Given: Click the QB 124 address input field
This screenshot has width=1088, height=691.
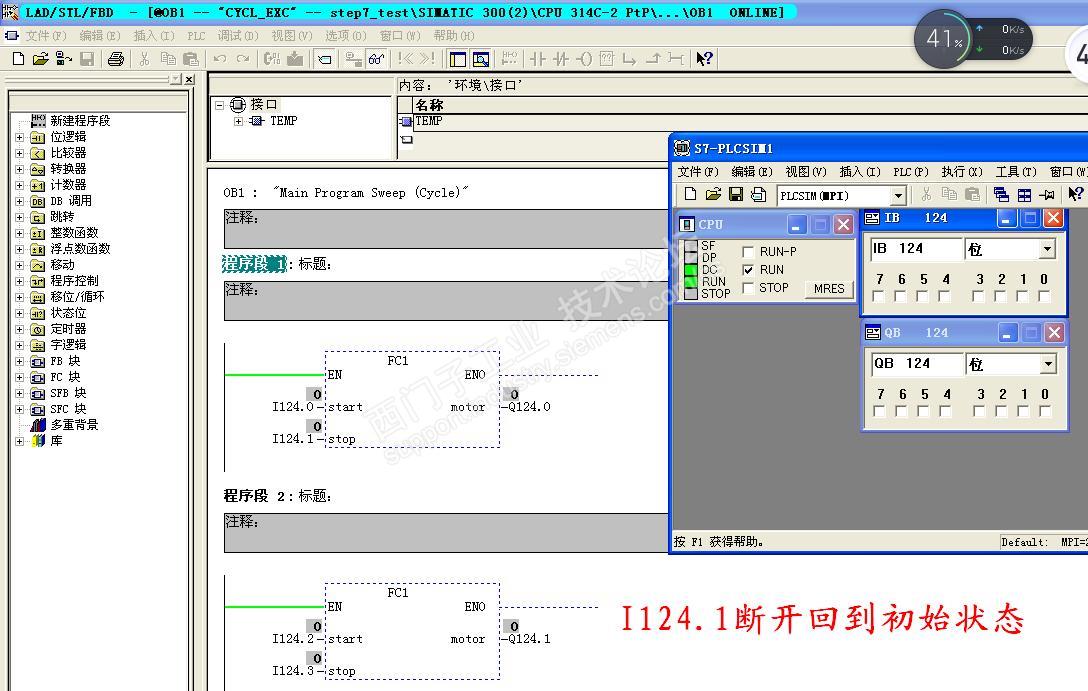Looking at the screenshot, I should pos(917,364).
